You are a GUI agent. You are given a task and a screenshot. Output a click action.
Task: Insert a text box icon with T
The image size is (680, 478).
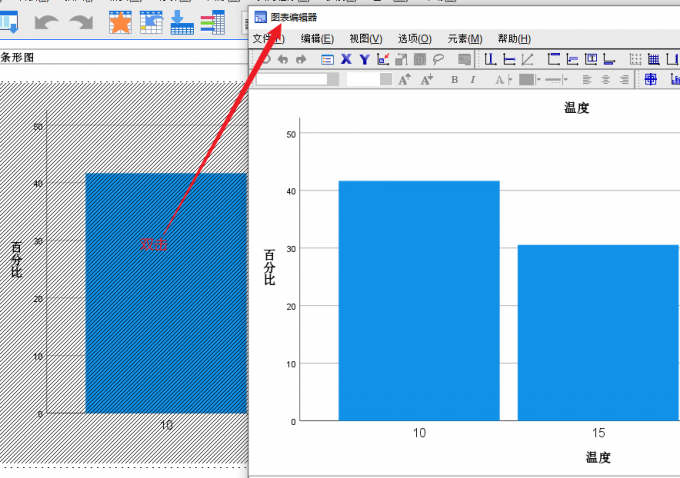[591, 59]
